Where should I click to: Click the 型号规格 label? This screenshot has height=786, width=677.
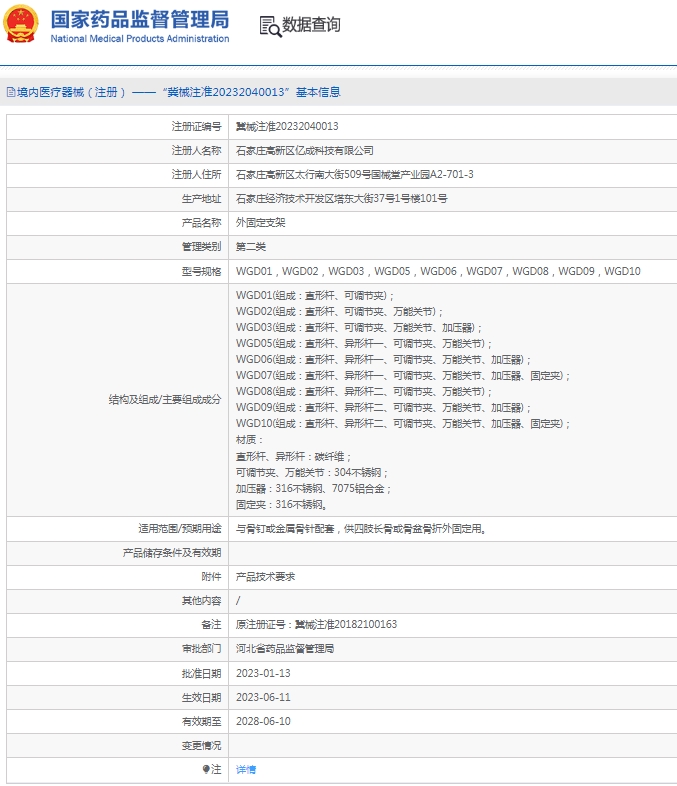pos(201,271)
